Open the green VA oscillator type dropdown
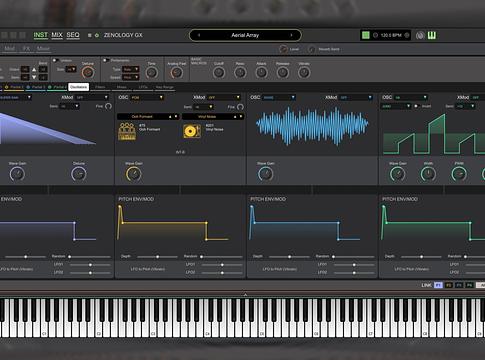The height and width of the screenshot is (360, 485). point(411,97)
